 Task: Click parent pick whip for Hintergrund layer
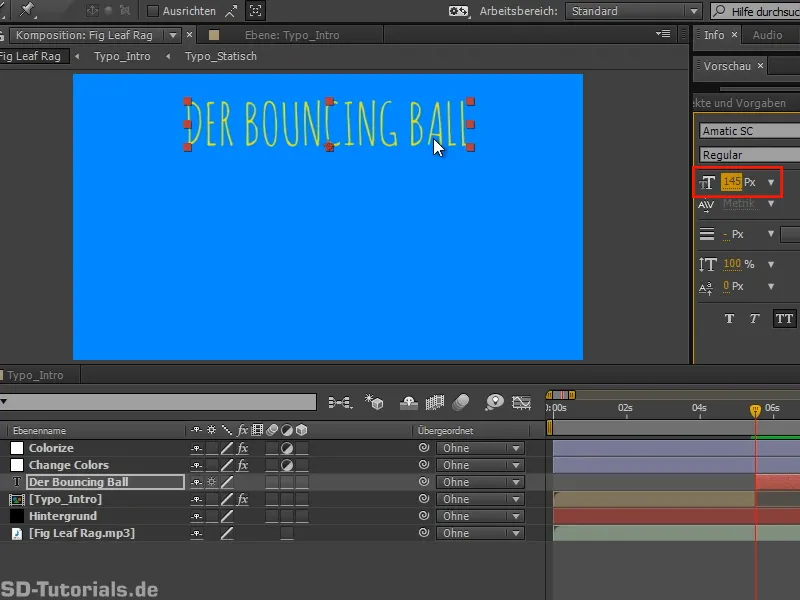(423, 515)
